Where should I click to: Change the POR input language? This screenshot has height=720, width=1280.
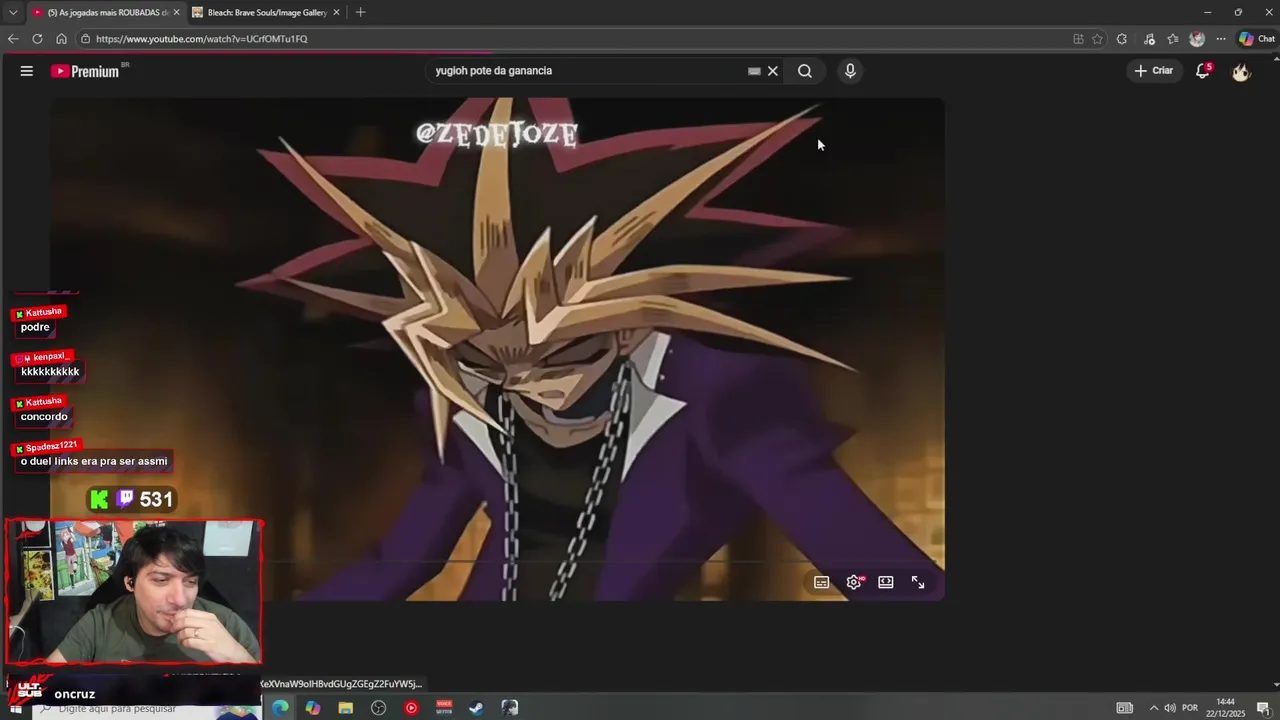(x=1190, y=708)
